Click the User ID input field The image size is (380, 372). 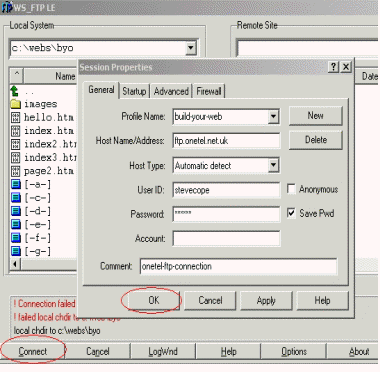coord(226,190)
